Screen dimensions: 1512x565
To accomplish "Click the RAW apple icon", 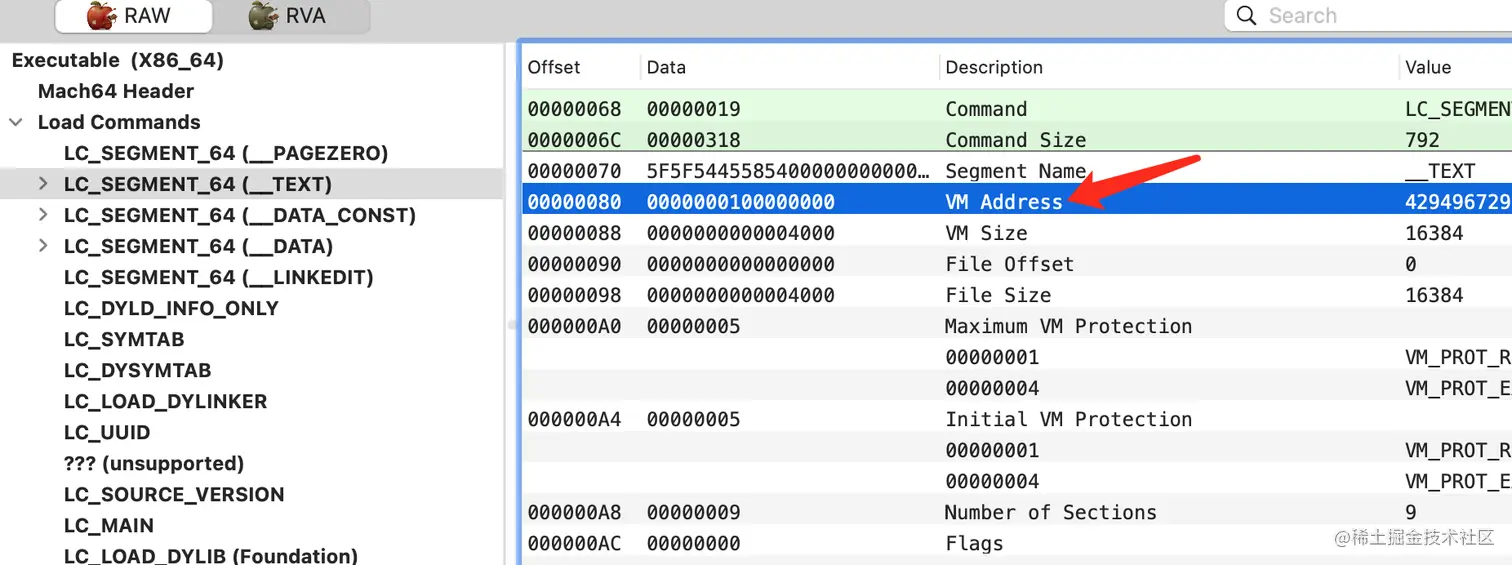I will pos(101,16).
